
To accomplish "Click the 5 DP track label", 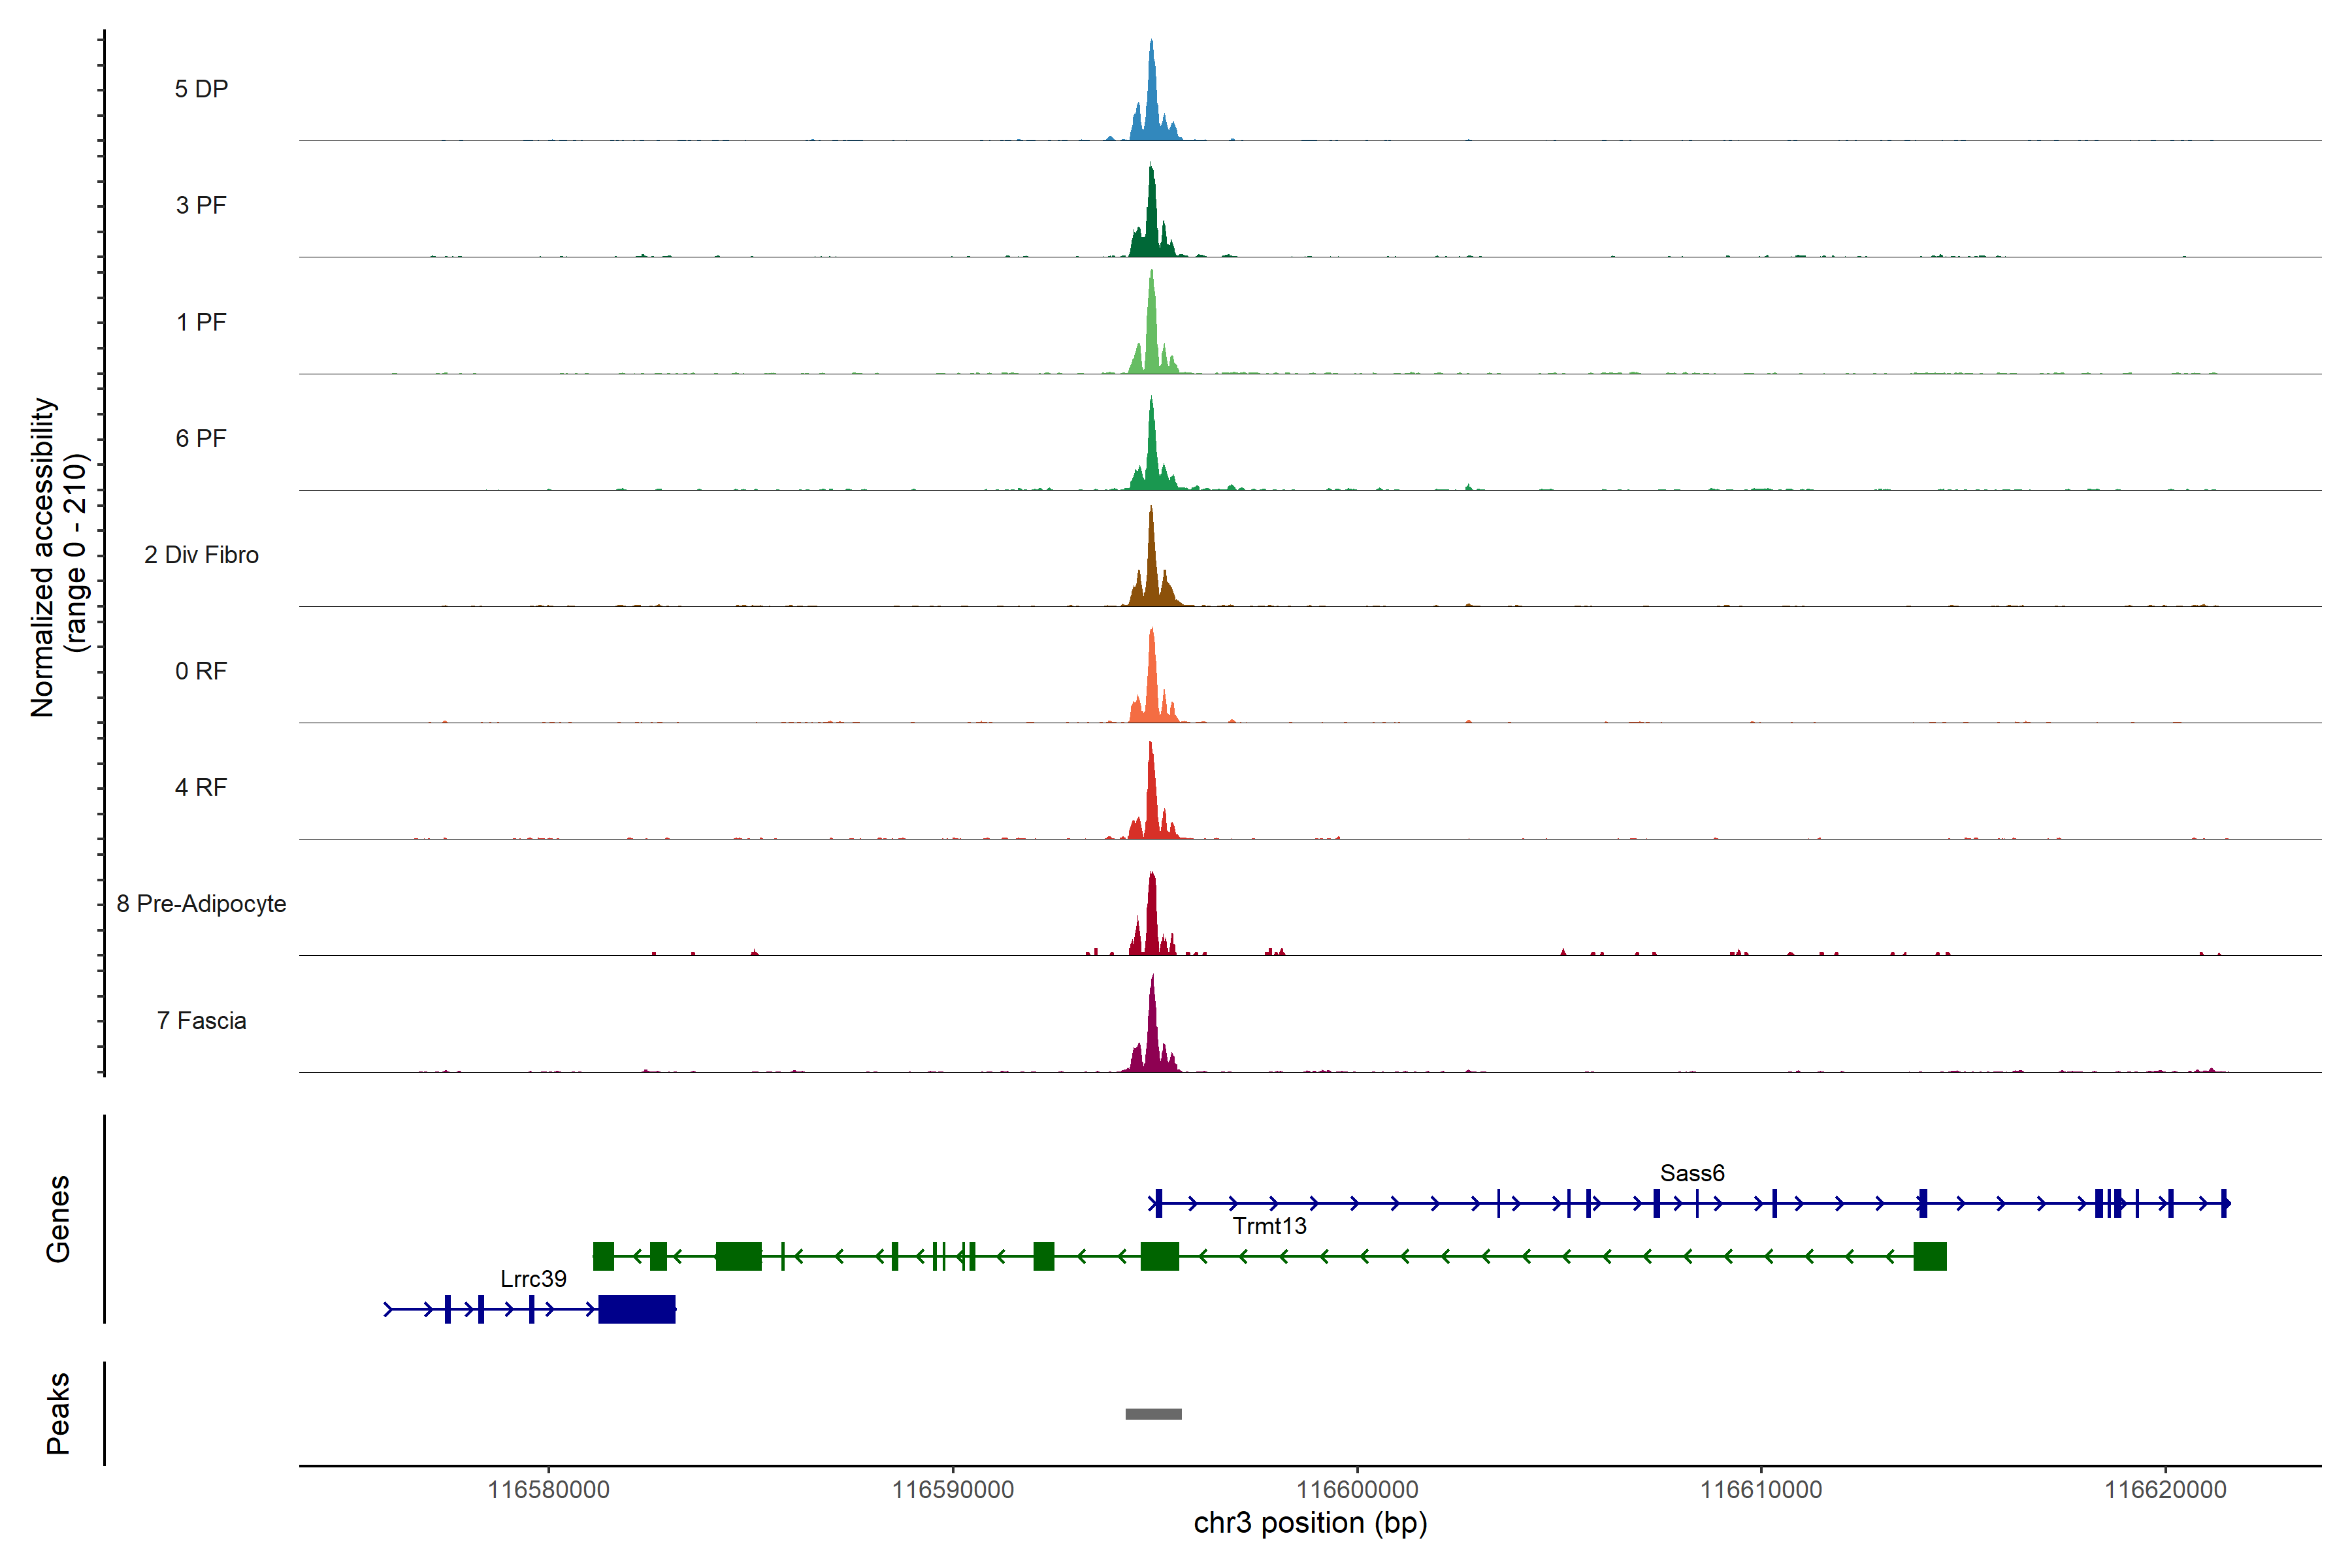I will [201, 89].
